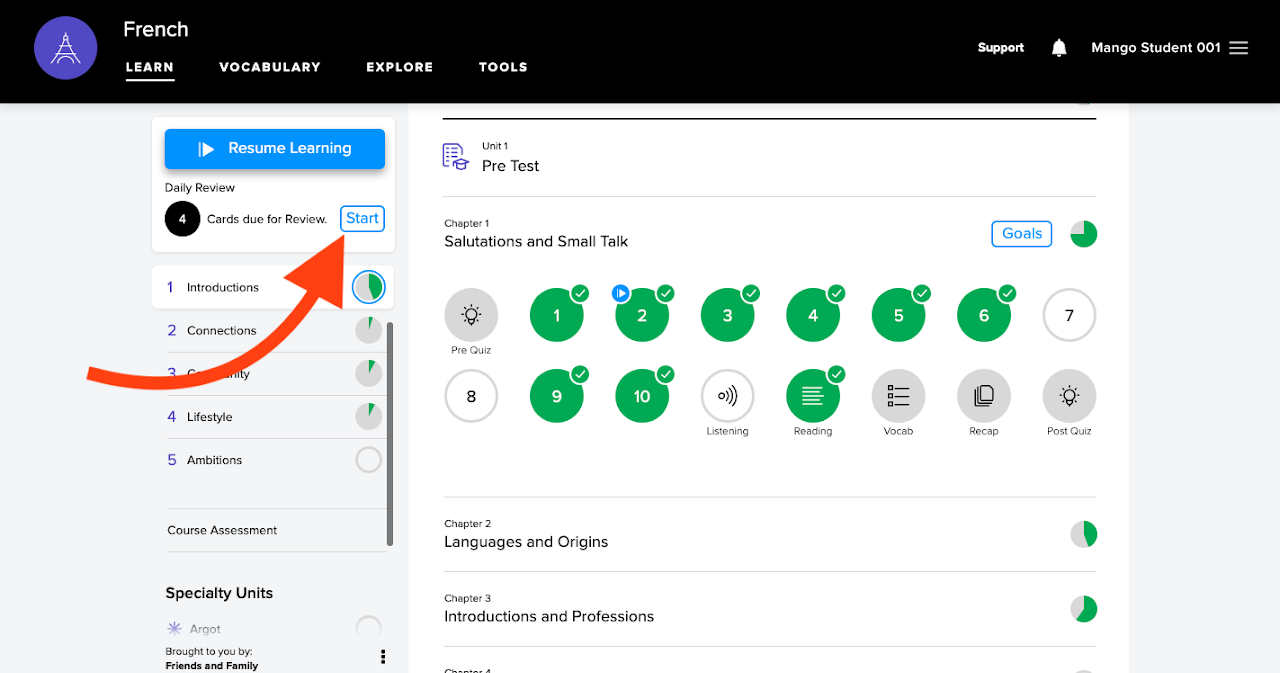Viewport: 1280px width, 673px height.
Task: Click the French course title
Action: click(156, 29)
